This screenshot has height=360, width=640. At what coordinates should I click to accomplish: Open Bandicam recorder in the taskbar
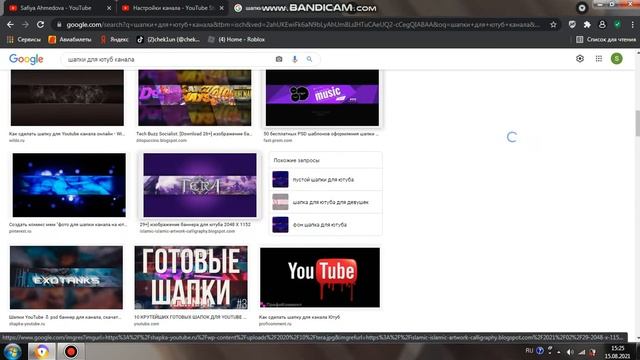pyautogui.click(x=71, y=351)
